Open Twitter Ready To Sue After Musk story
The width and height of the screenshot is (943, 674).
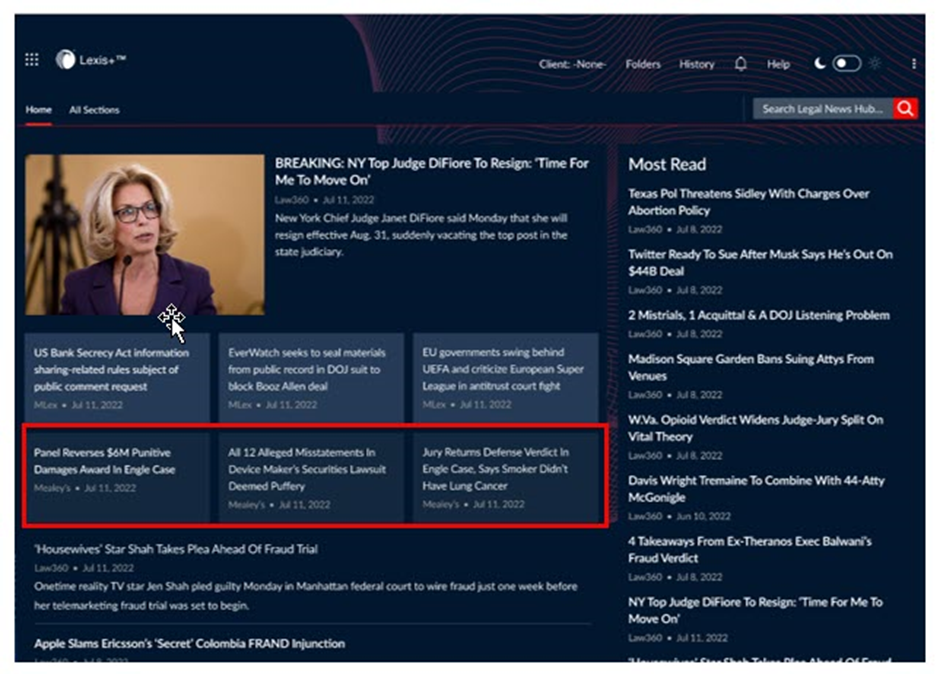[760, 263]
